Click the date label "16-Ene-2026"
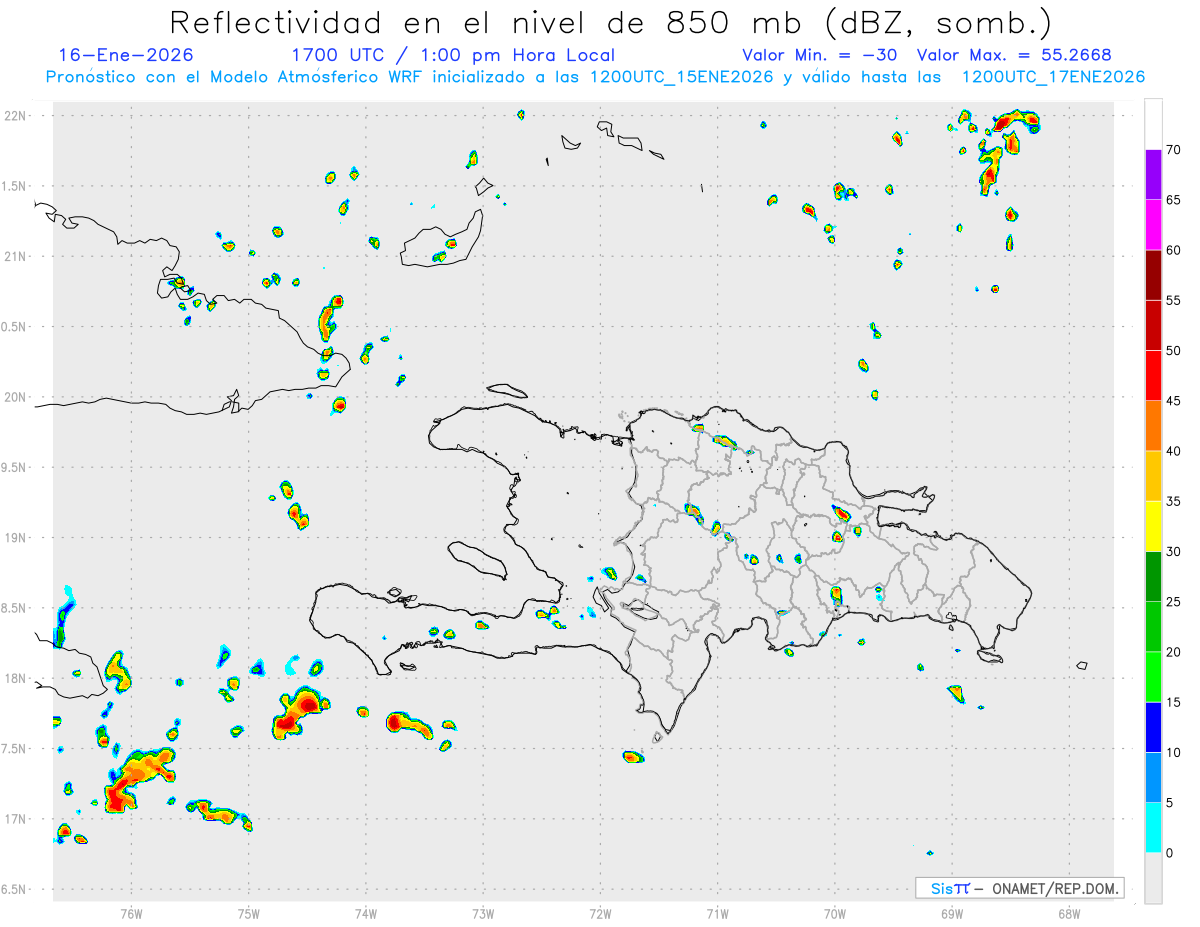Image resolution: width=1200 pixels, height=927 pixels. point(127,56)
